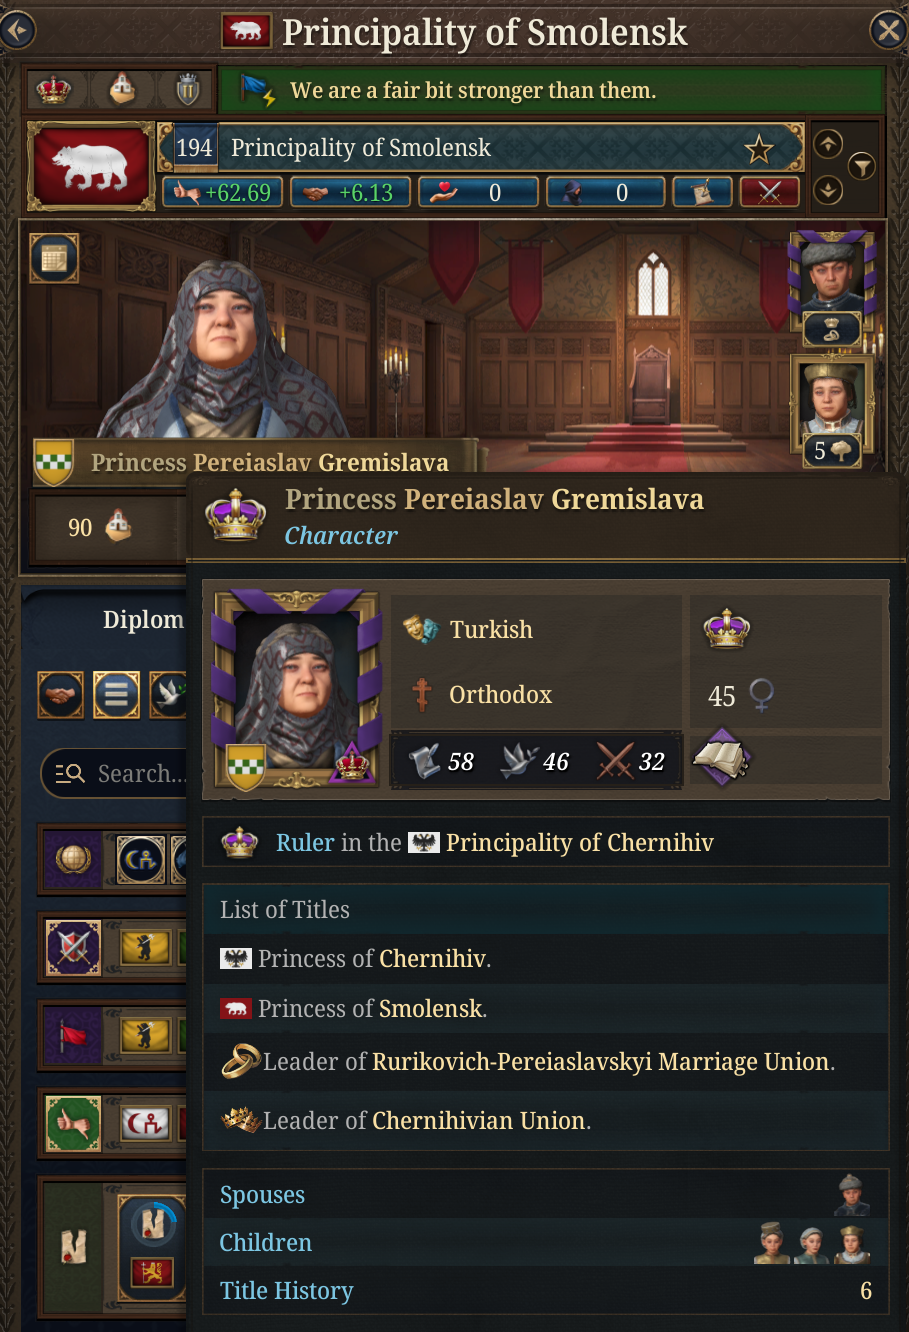Go to previous country with up arrow
This screenshot has height=1332, width=909.
pyautogui.click(x=828, y=144)
